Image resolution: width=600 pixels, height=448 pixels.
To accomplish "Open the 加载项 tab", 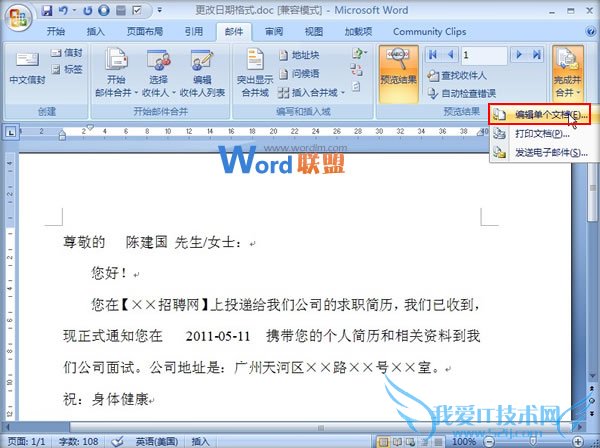I will [358, 31].
